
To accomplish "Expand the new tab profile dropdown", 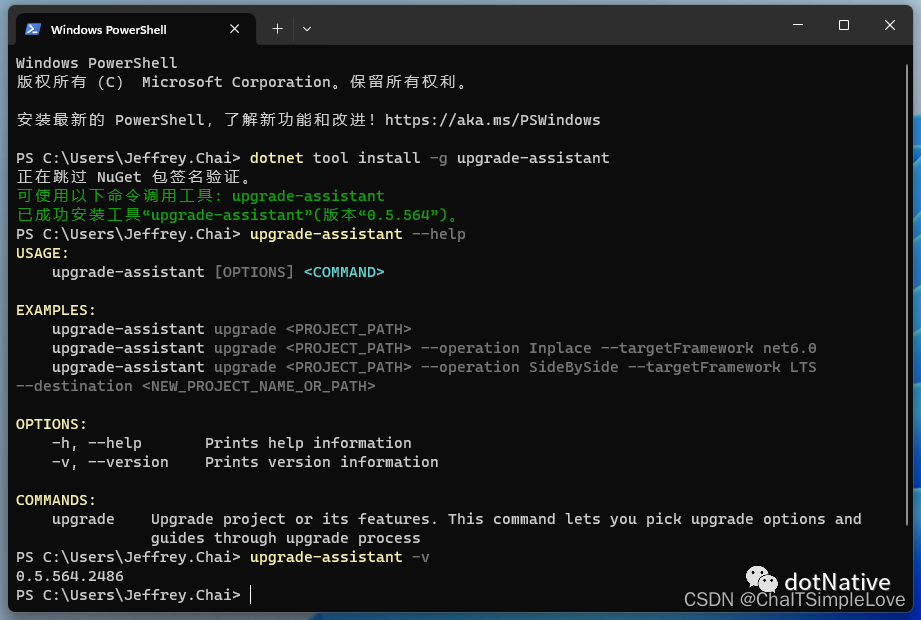I will point(307,29).
